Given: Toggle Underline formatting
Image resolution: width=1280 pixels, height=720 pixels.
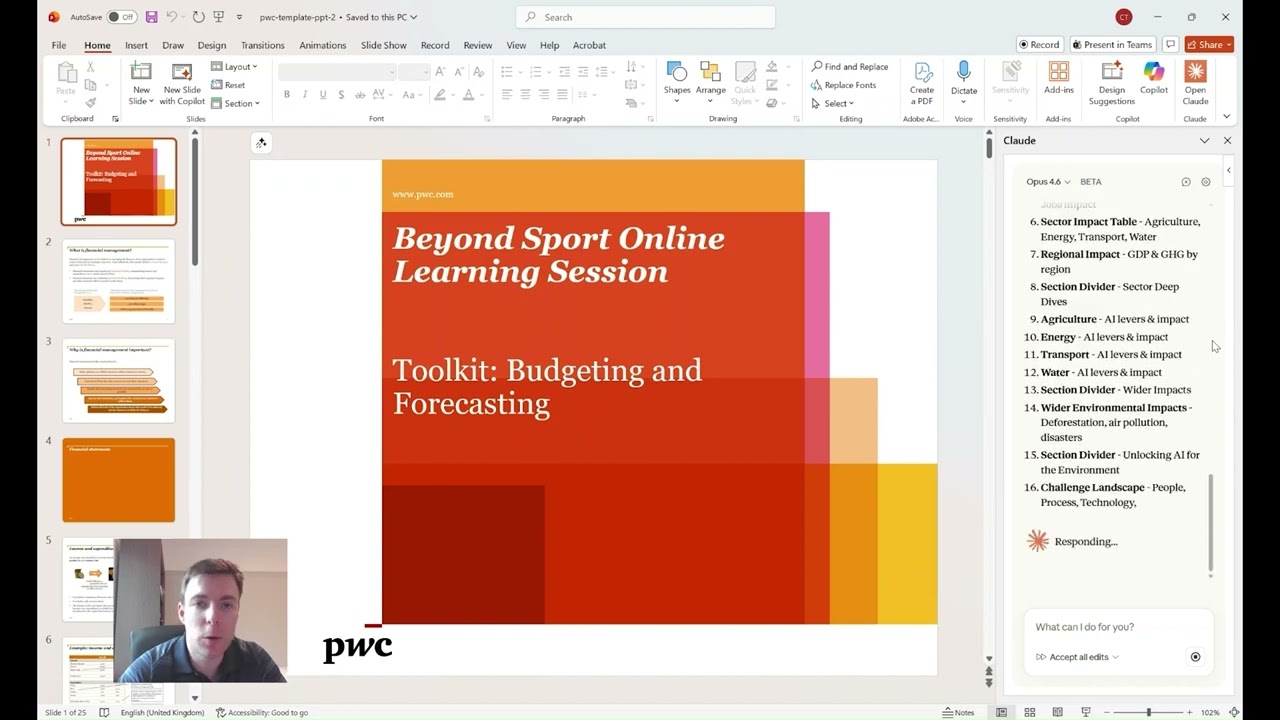Looking at the screenshot, I should pos(323,95).
